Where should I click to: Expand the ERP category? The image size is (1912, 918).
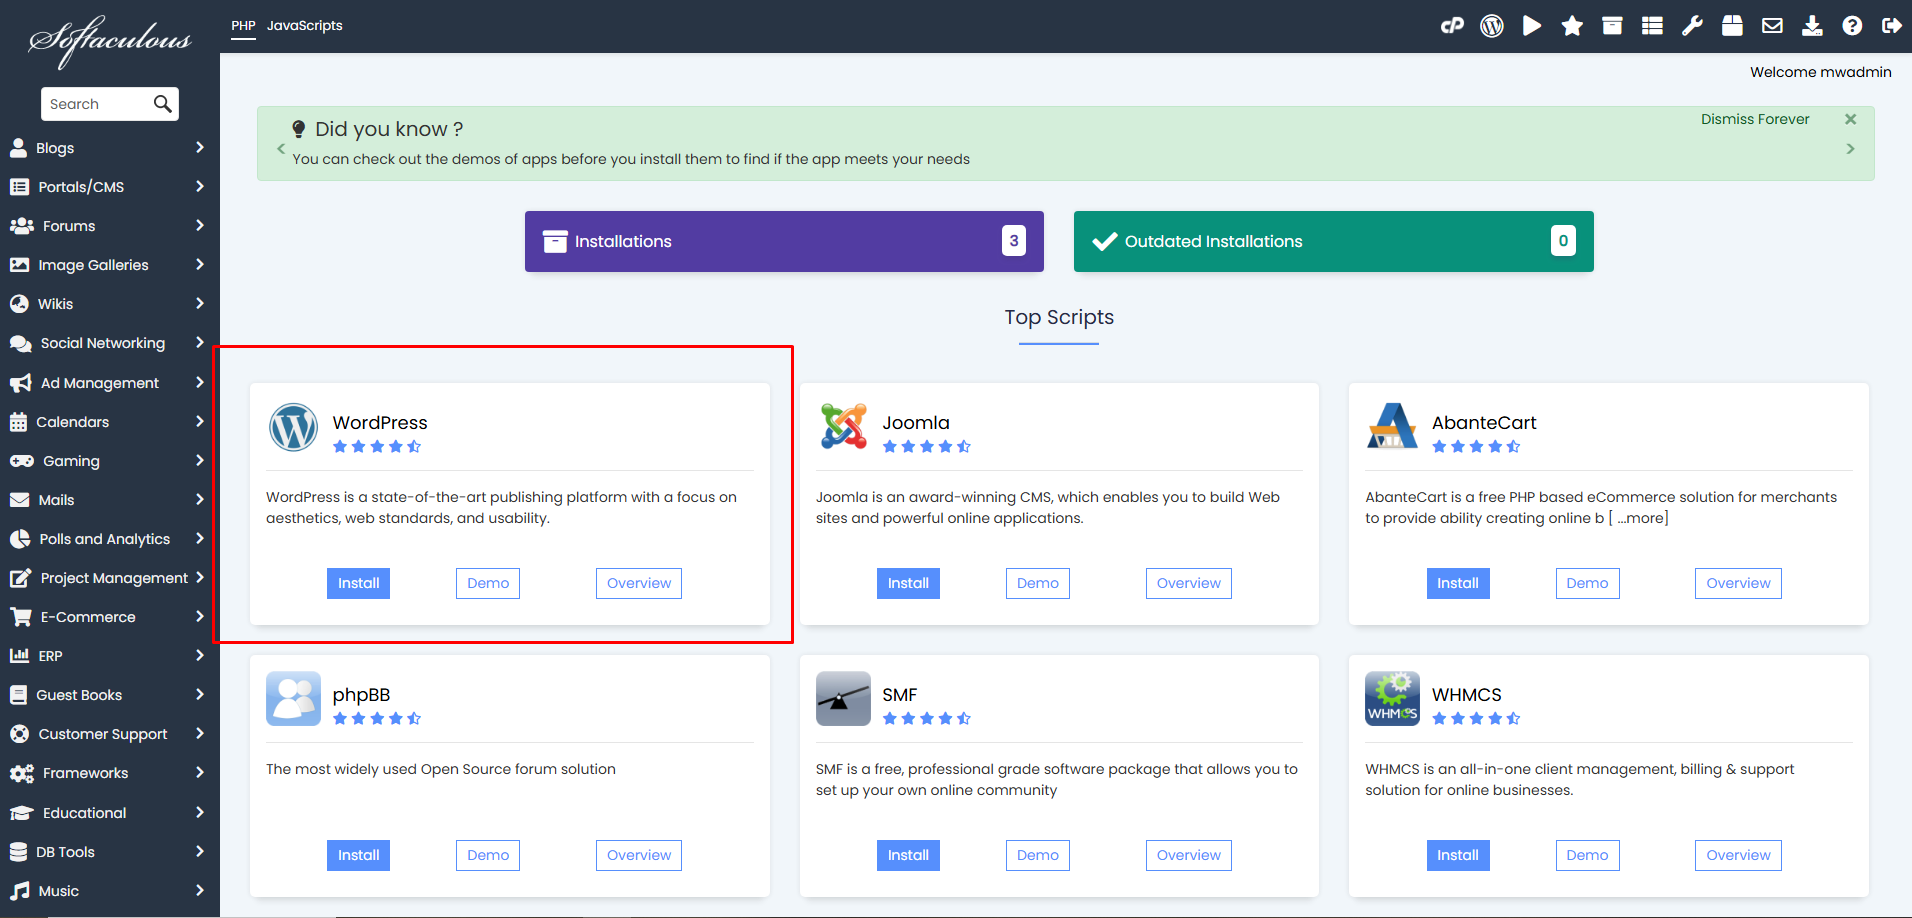(200, 656)
